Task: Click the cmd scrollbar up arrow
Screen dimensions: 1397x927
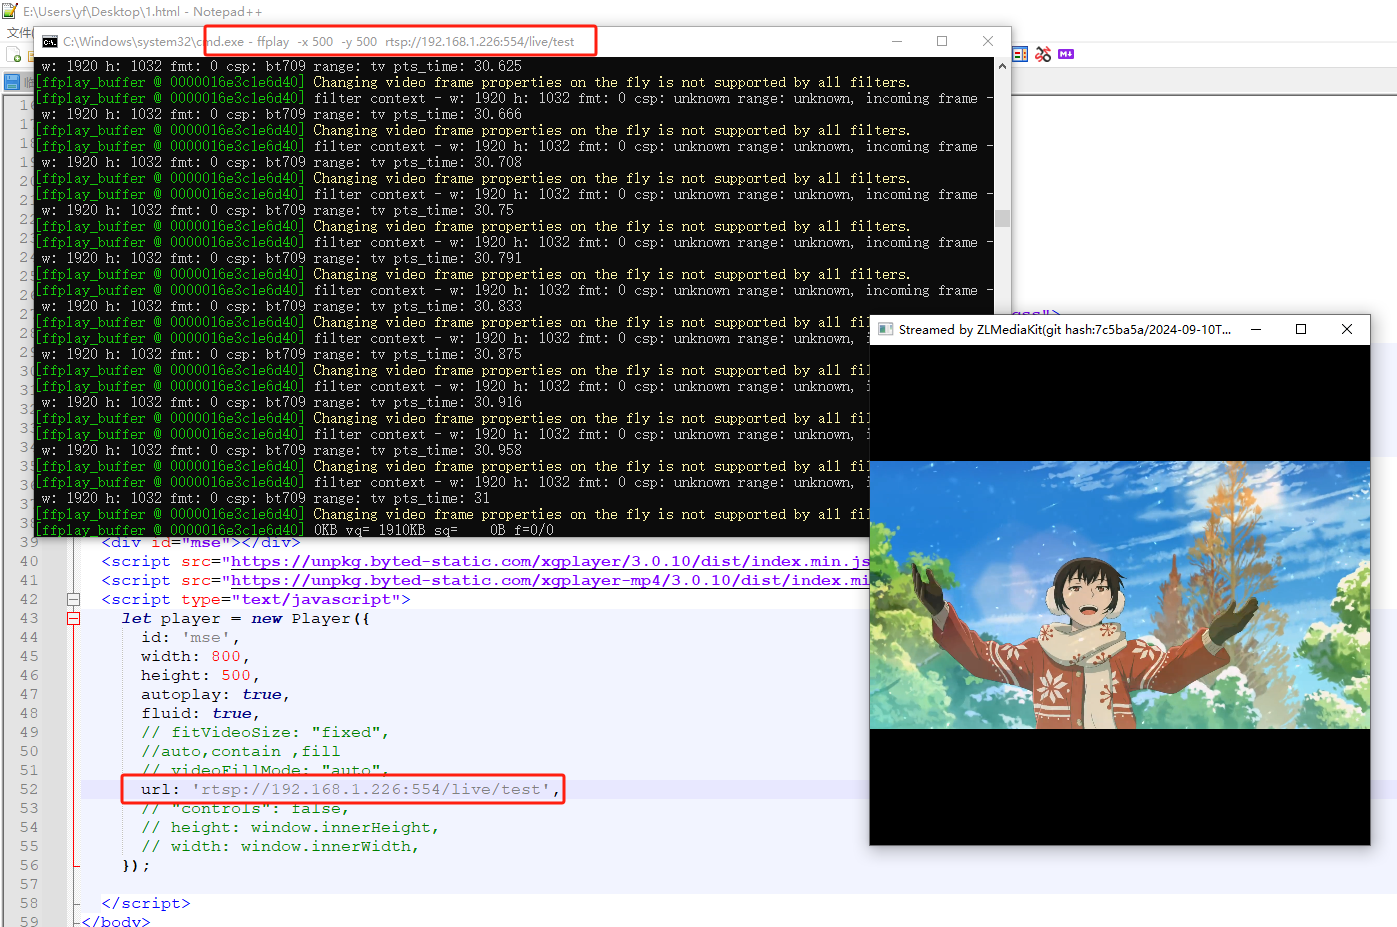Action: (x=1002, y=66)
